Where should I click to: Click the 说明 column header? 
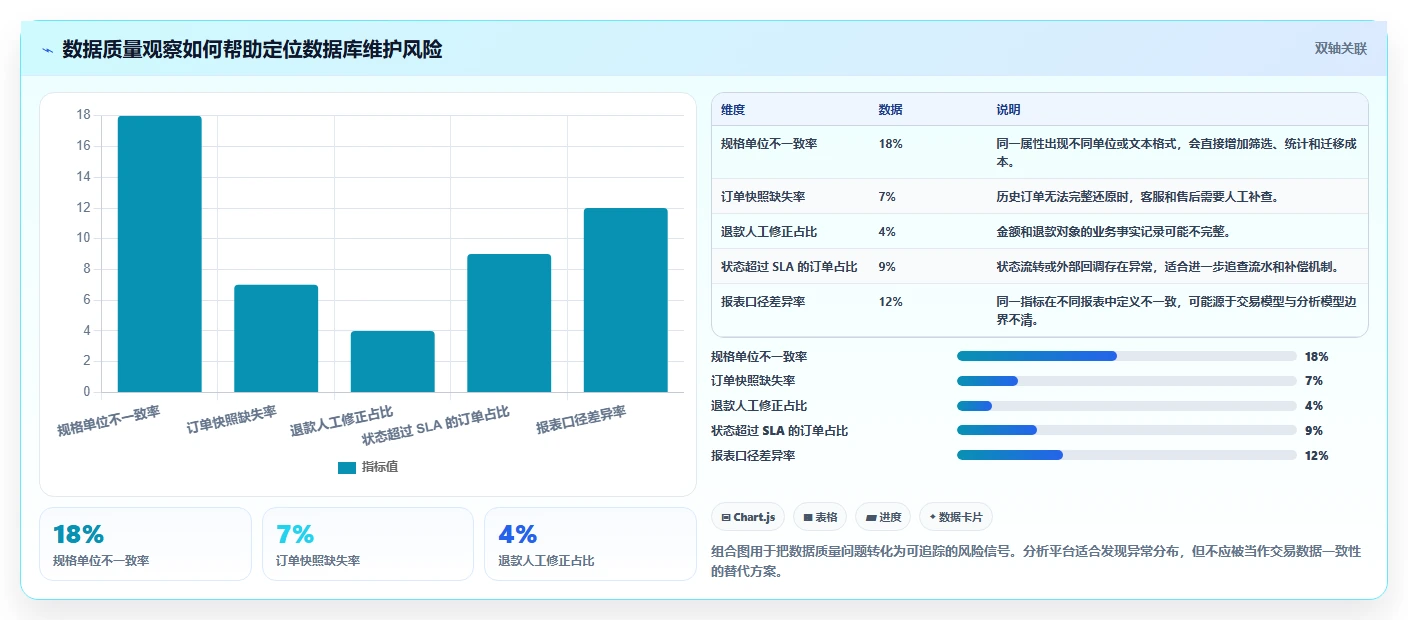click(1008, 110)
